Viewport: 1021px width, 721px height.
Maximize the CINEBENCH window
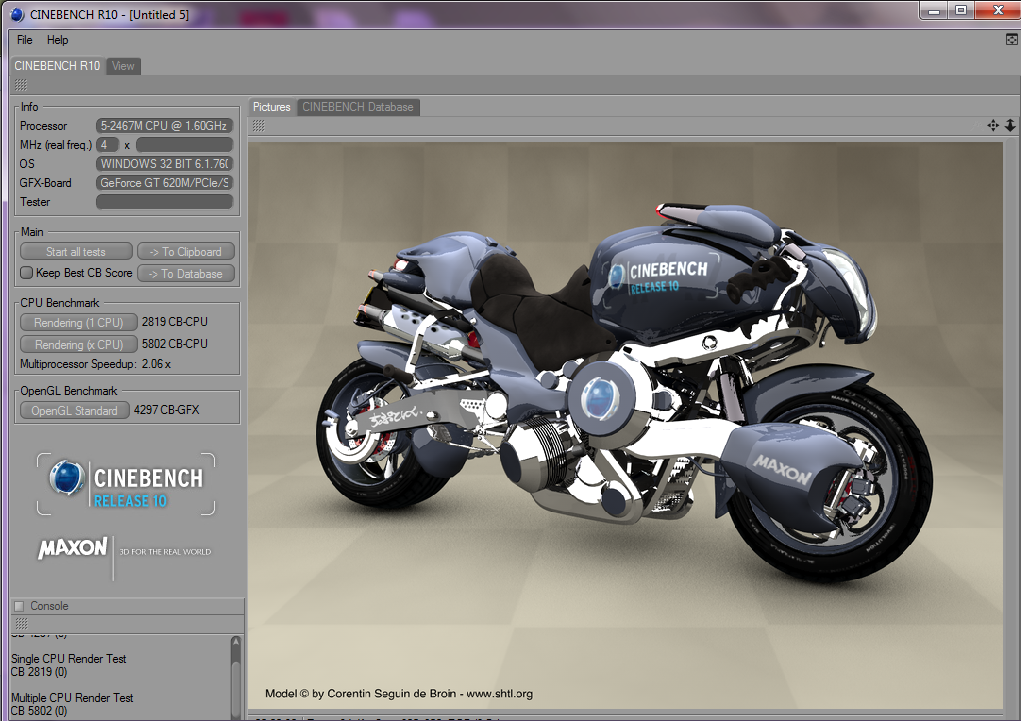click(x=961, y=11)
